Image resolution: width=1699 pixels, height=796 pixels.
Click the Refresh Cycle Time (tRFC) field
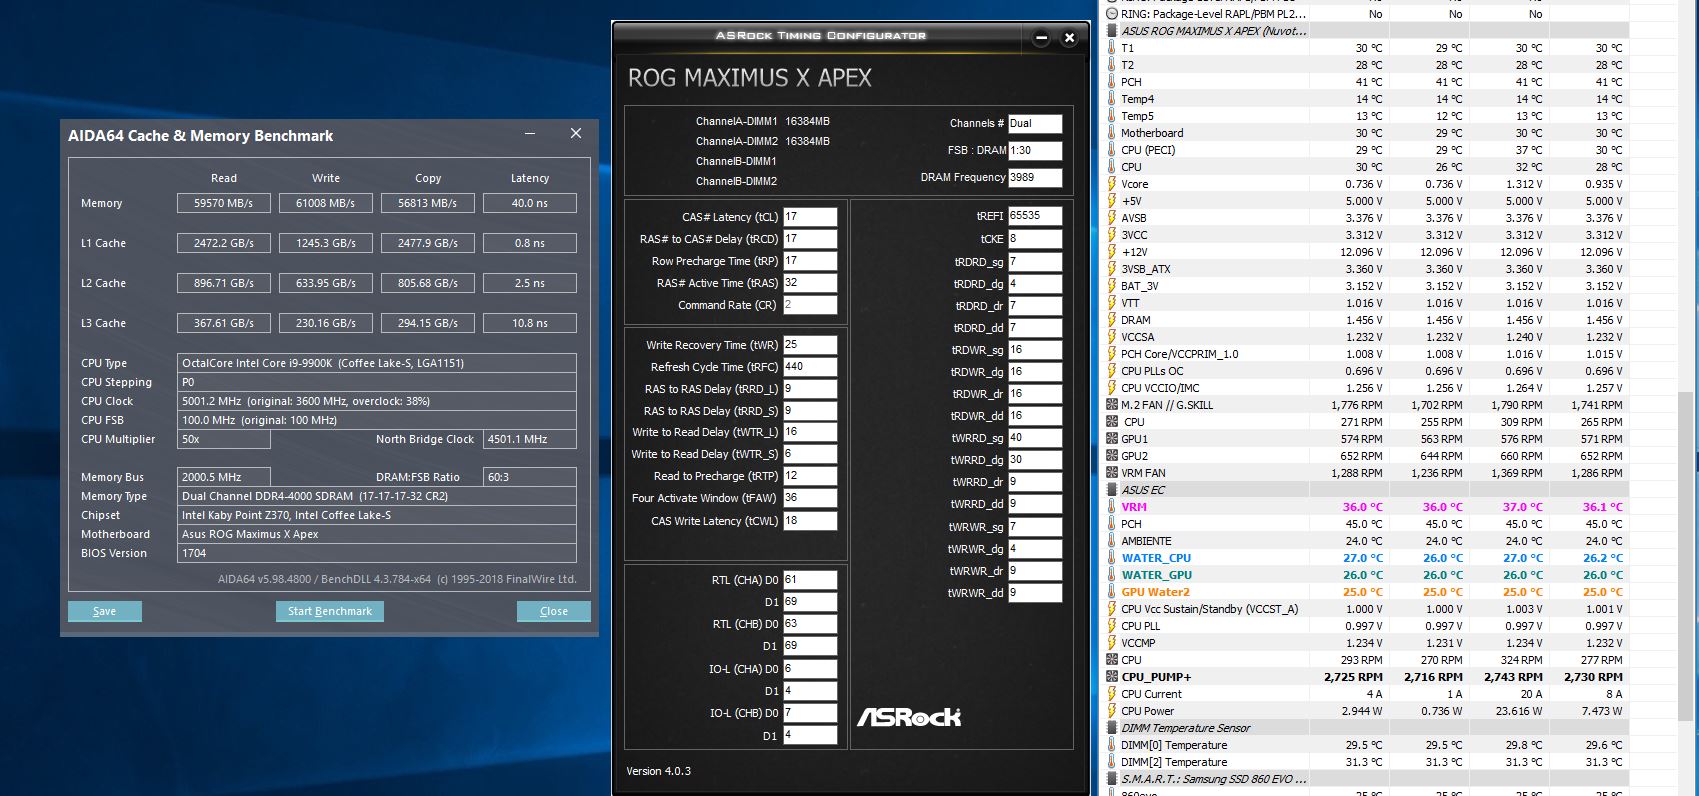[810, 367]
